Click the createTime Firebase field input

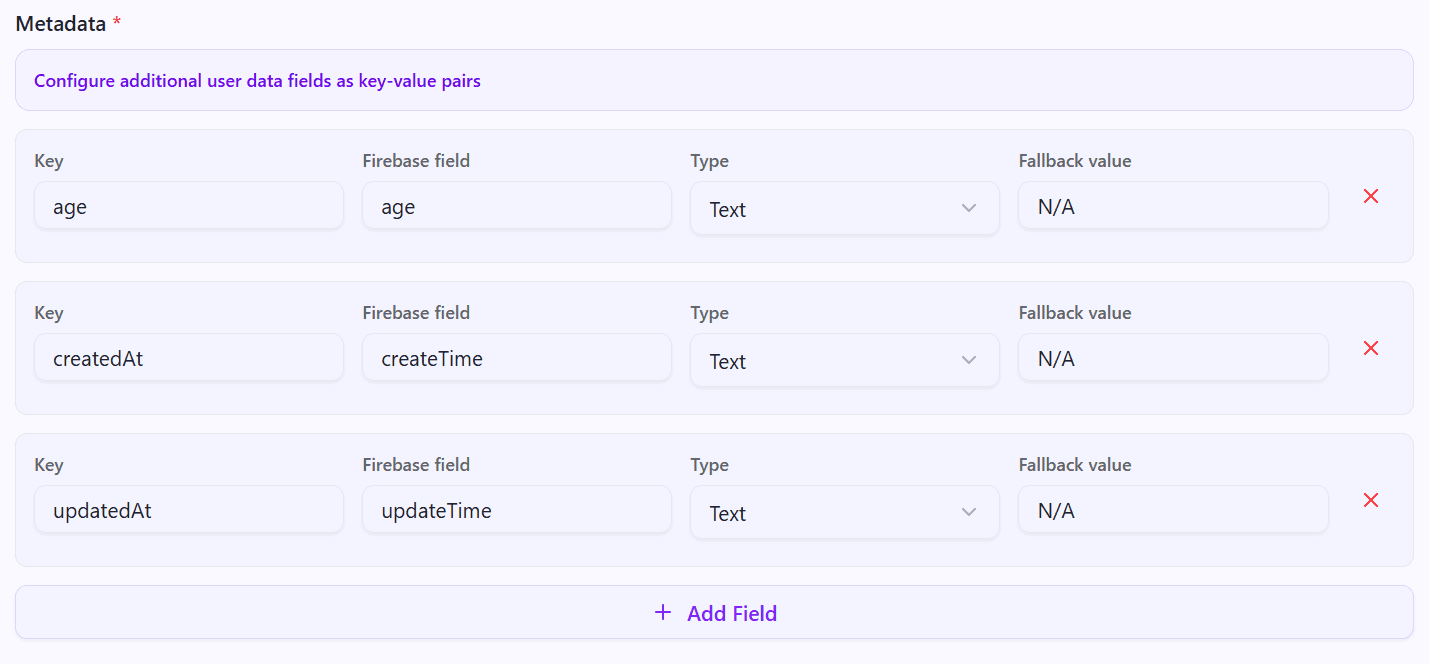516,359
